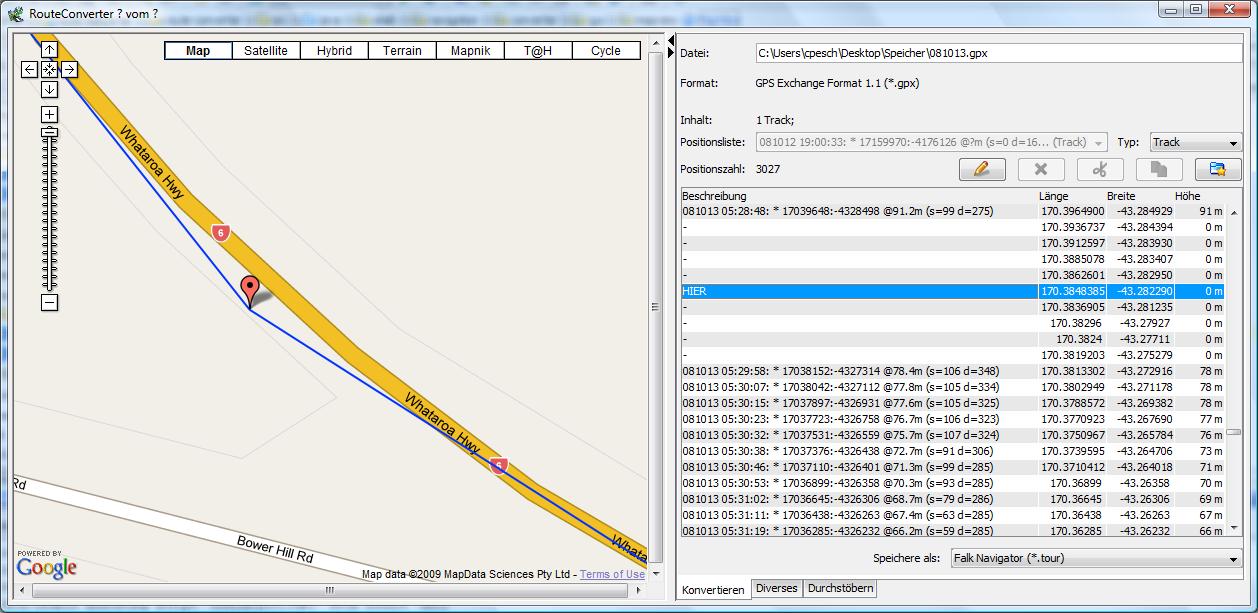Sort by the Höhe column header
This screenshot has height=613, width=1258.
pyautogui.click(x=1199, y=196)
